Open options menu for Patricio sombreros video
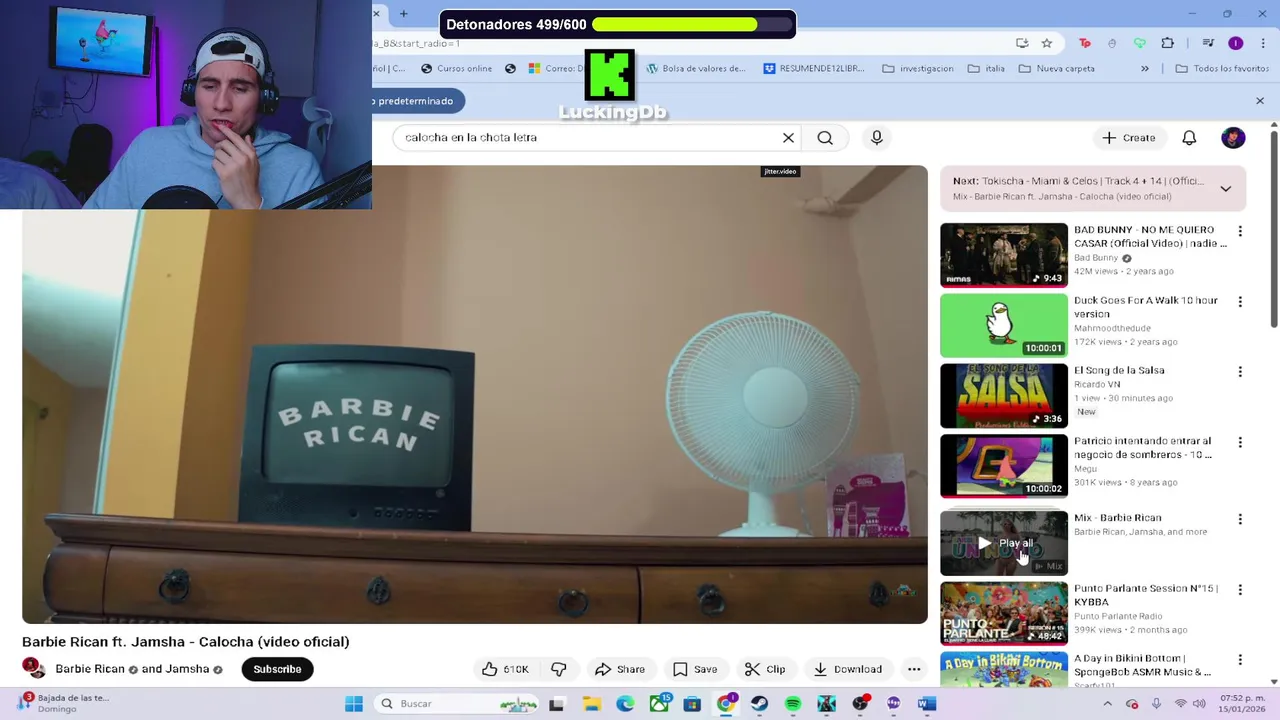 pyautogui.click(x=1240, y=442)
